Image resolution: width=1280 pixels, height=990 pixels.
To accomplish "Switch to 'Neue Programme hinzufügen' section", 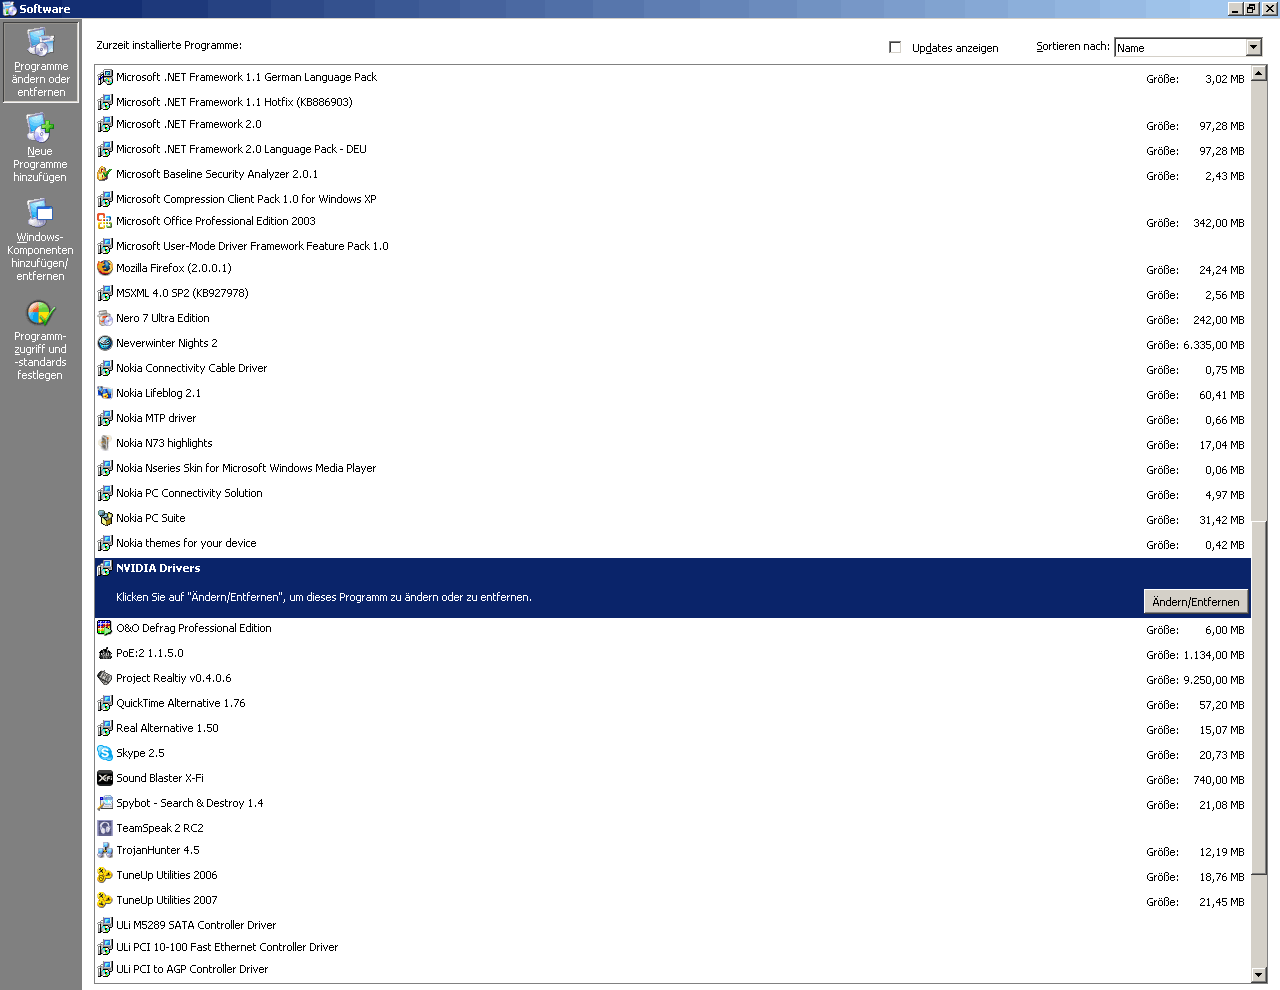I will [40, 148].
